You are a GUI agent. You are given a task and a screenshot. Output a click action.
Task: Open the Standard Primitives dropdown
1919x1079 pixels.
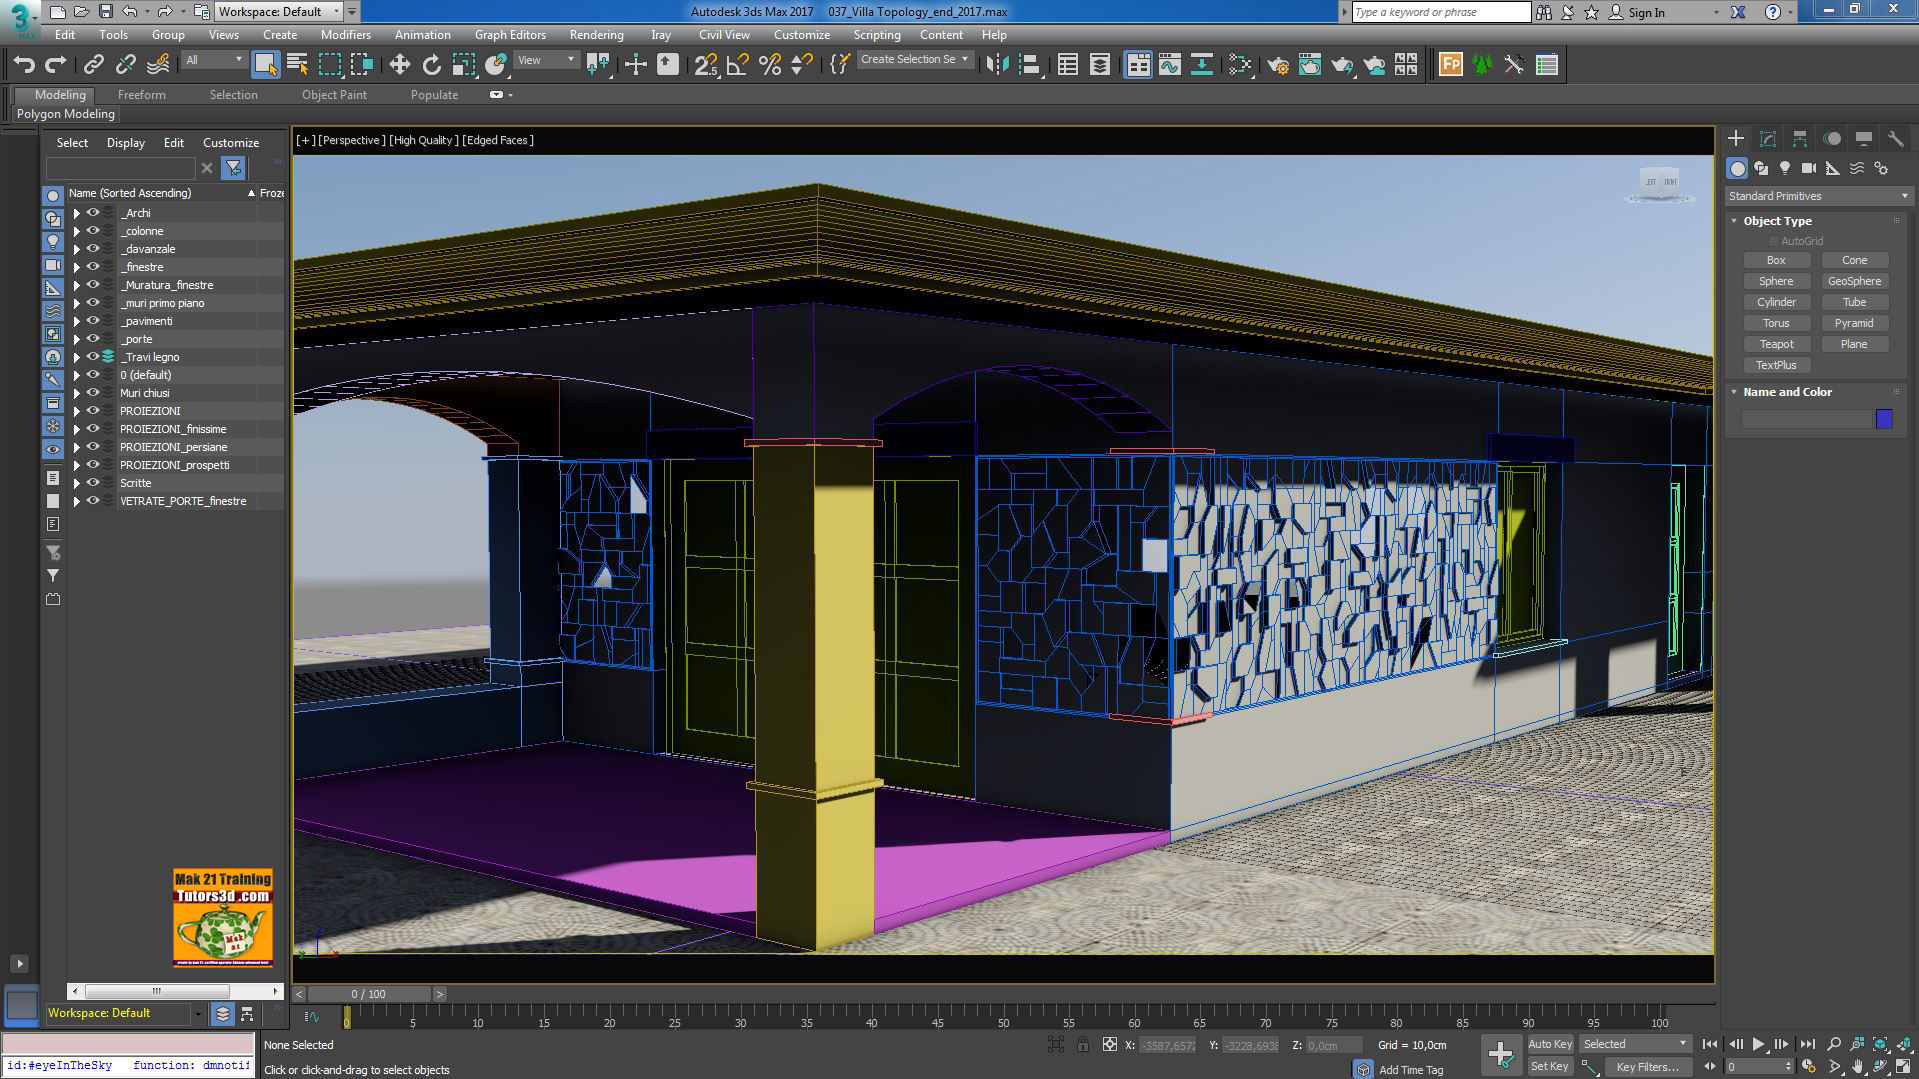1817,196
